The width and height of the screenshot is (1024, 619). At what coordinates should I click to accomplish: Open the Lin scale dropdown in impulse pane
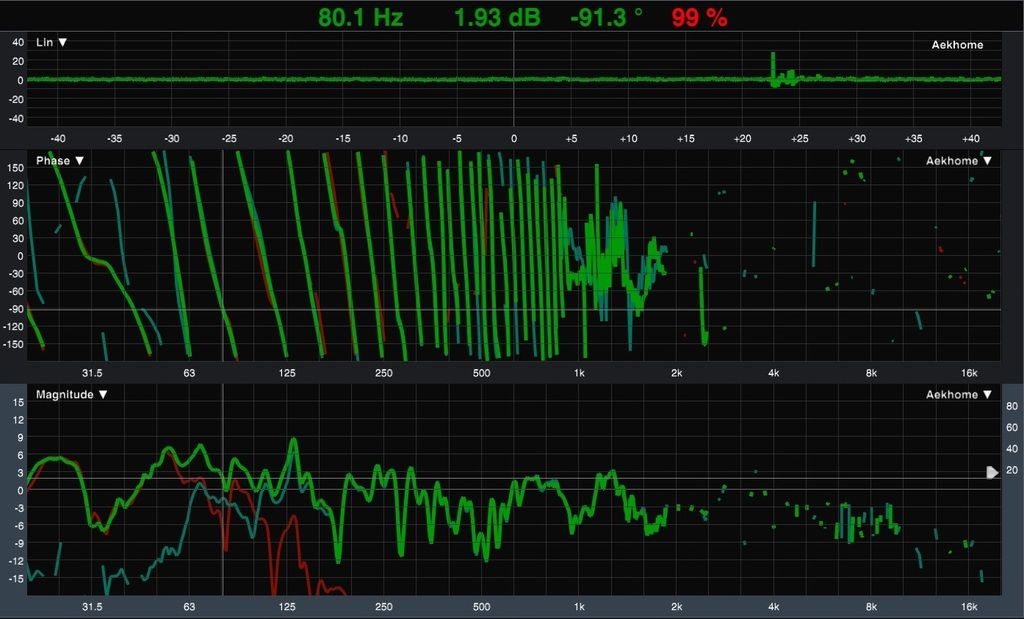tap(52, 42)
